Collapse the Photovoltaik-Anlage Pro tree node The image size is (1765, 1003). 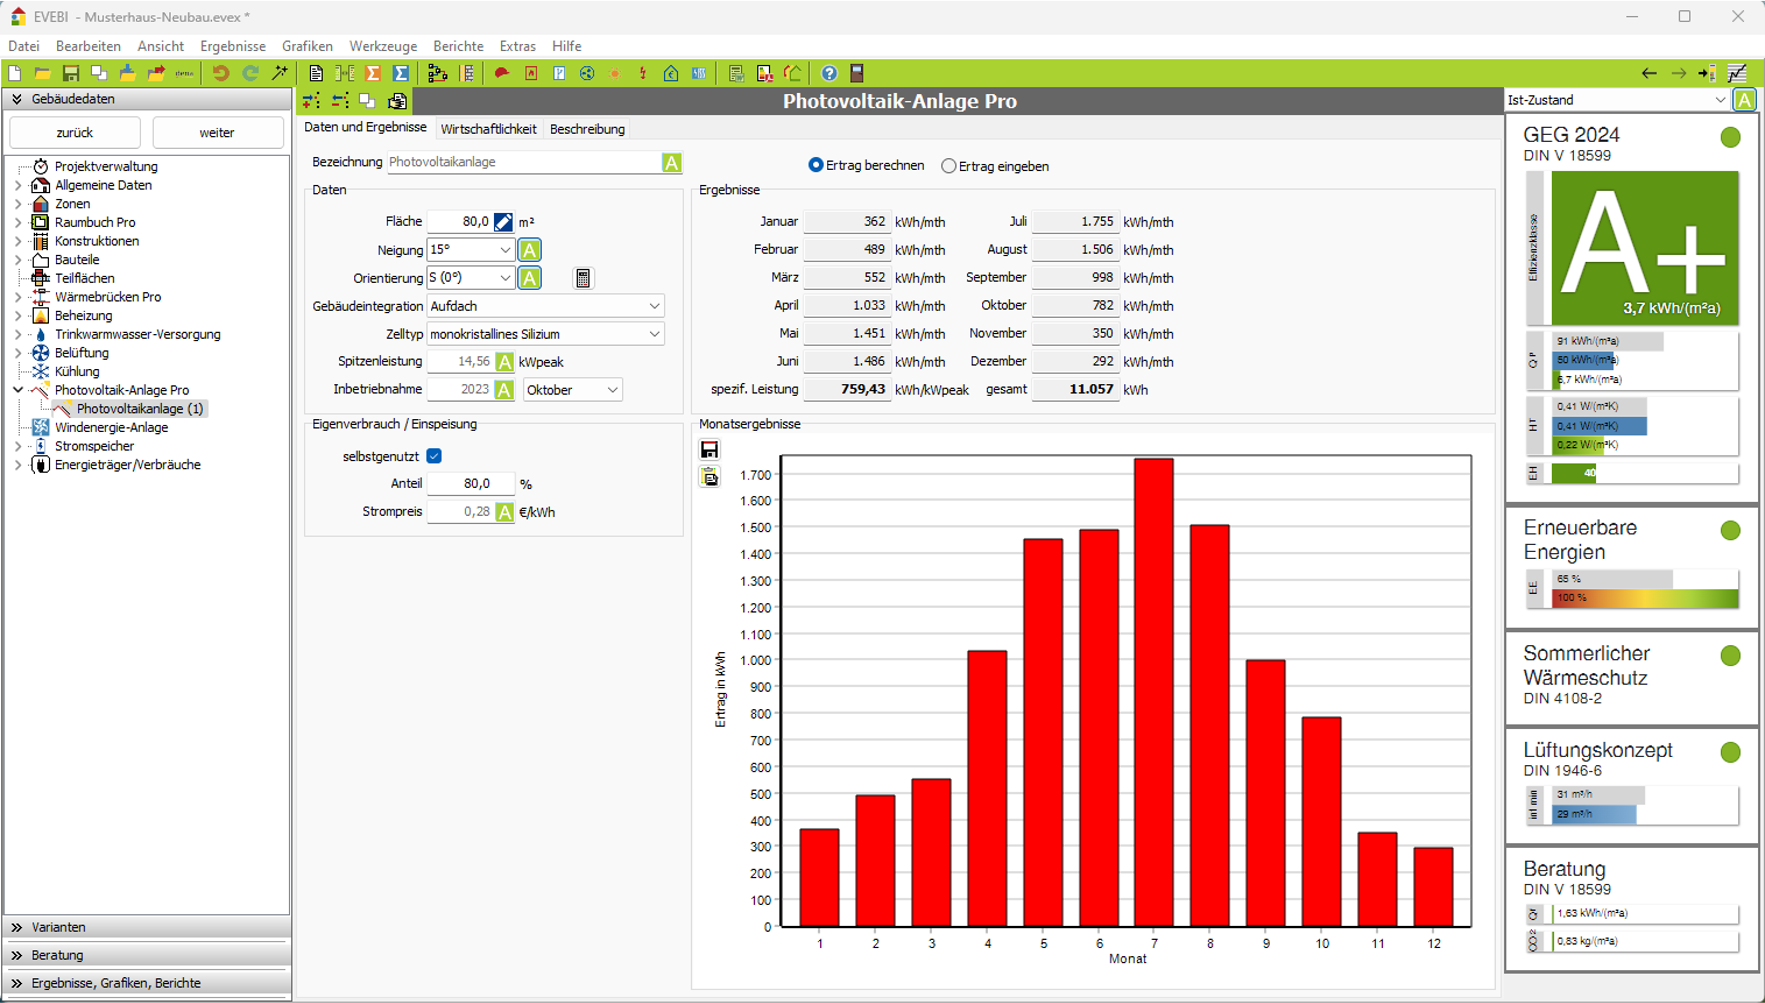click(x=18, y=390)
